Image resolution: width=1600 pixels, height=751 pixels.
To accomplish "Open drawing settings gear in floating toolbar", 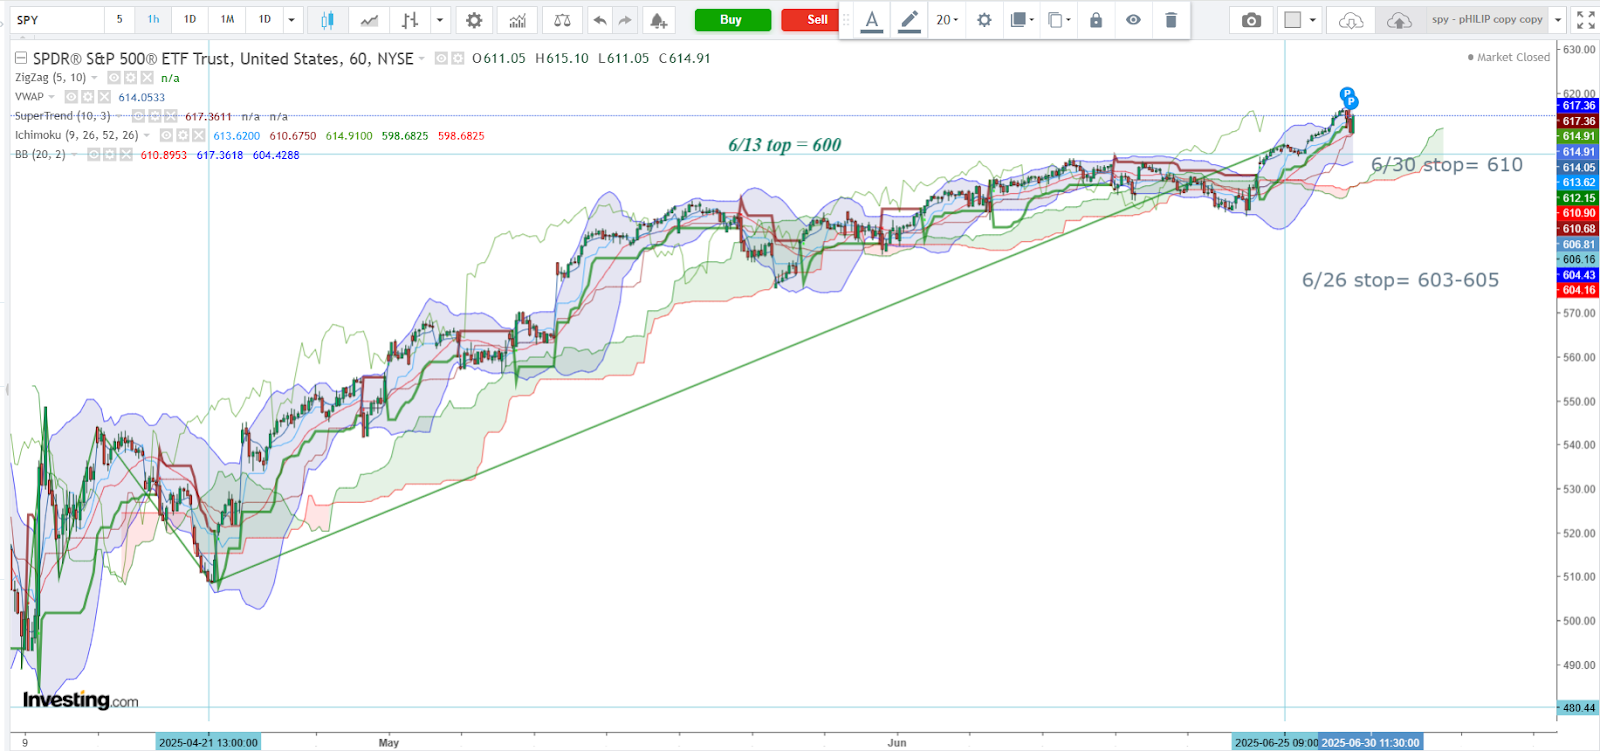I will (984, 20).
